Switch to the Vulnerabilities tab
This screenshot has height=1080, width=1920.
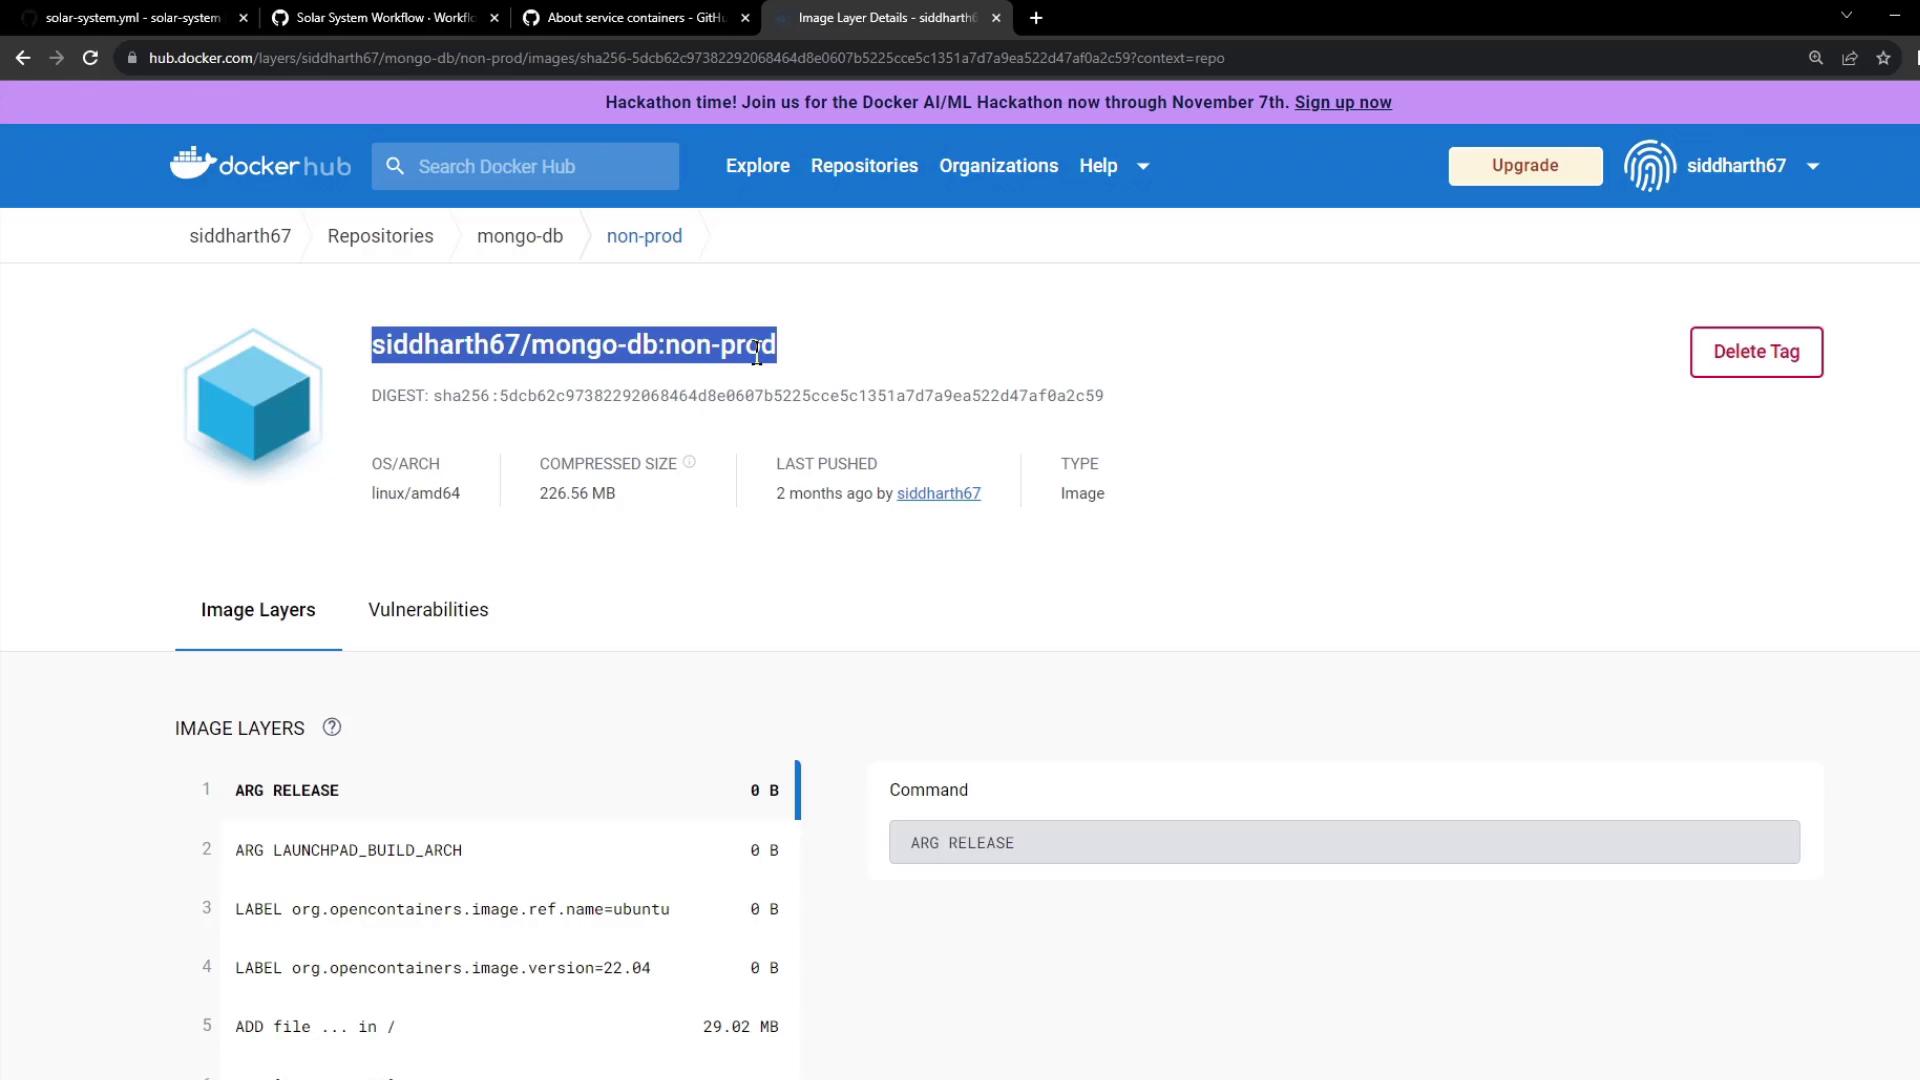[x=428, y=610]
